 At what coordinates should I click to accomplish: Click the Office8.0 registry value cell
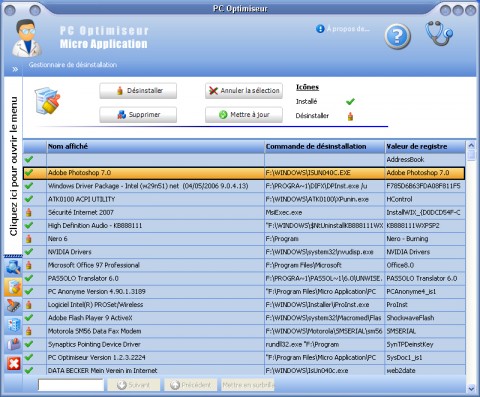pyautogui.click(x=425, y=265)
